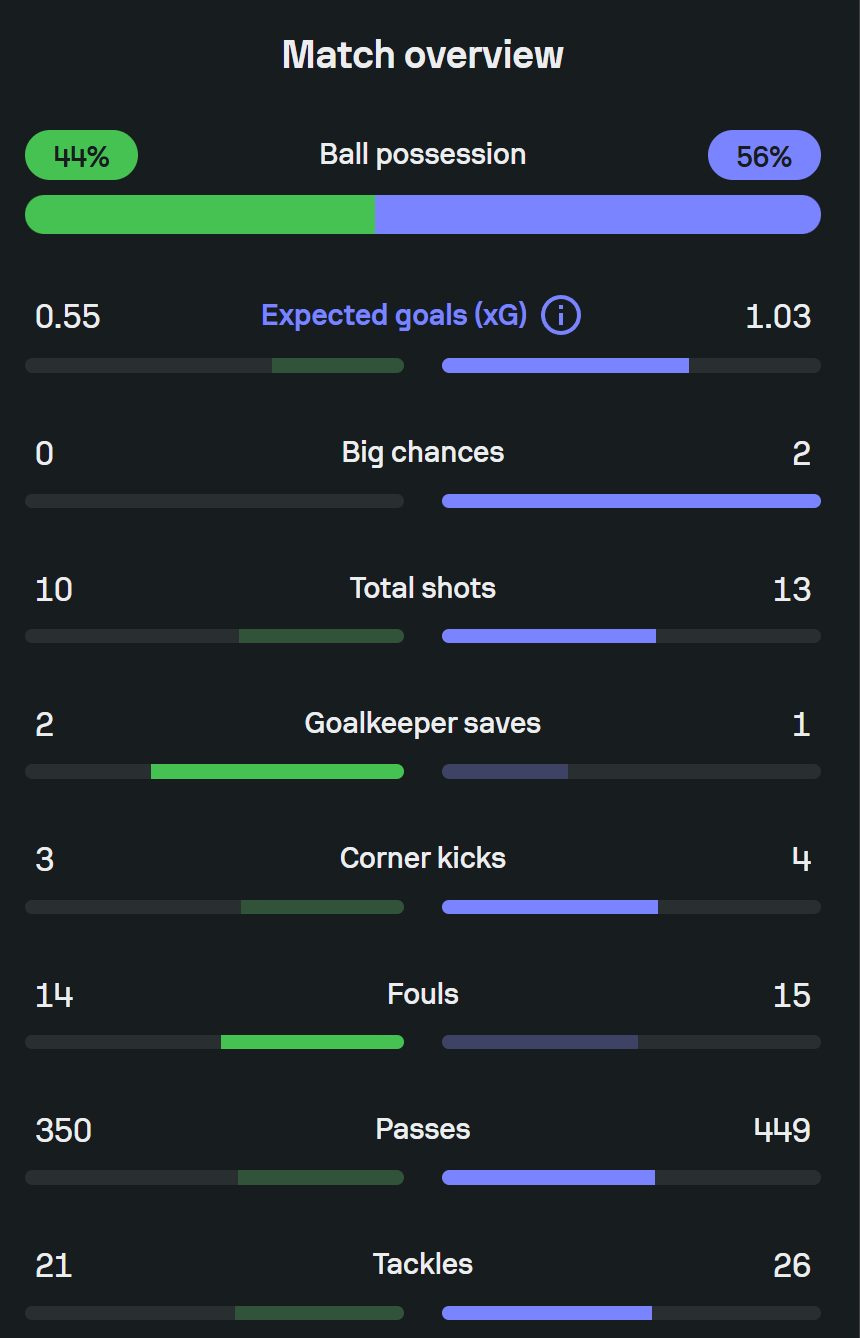Open the Expected goals (xG) link
860x1338 pixels.
pos(394,316)
